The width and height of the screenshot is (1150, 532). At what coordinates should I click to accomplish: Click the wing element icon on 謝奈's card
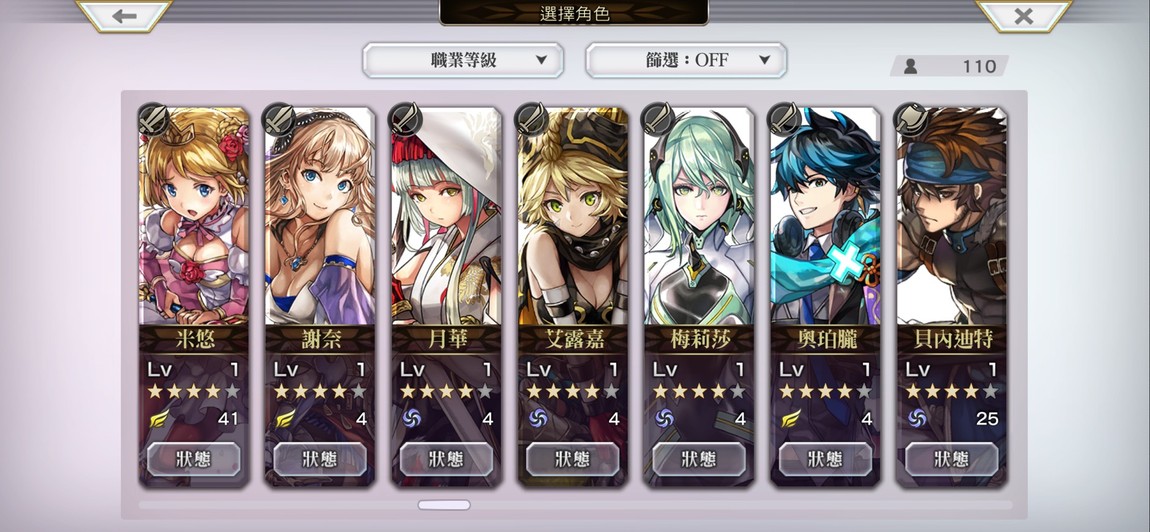(285, 419)
